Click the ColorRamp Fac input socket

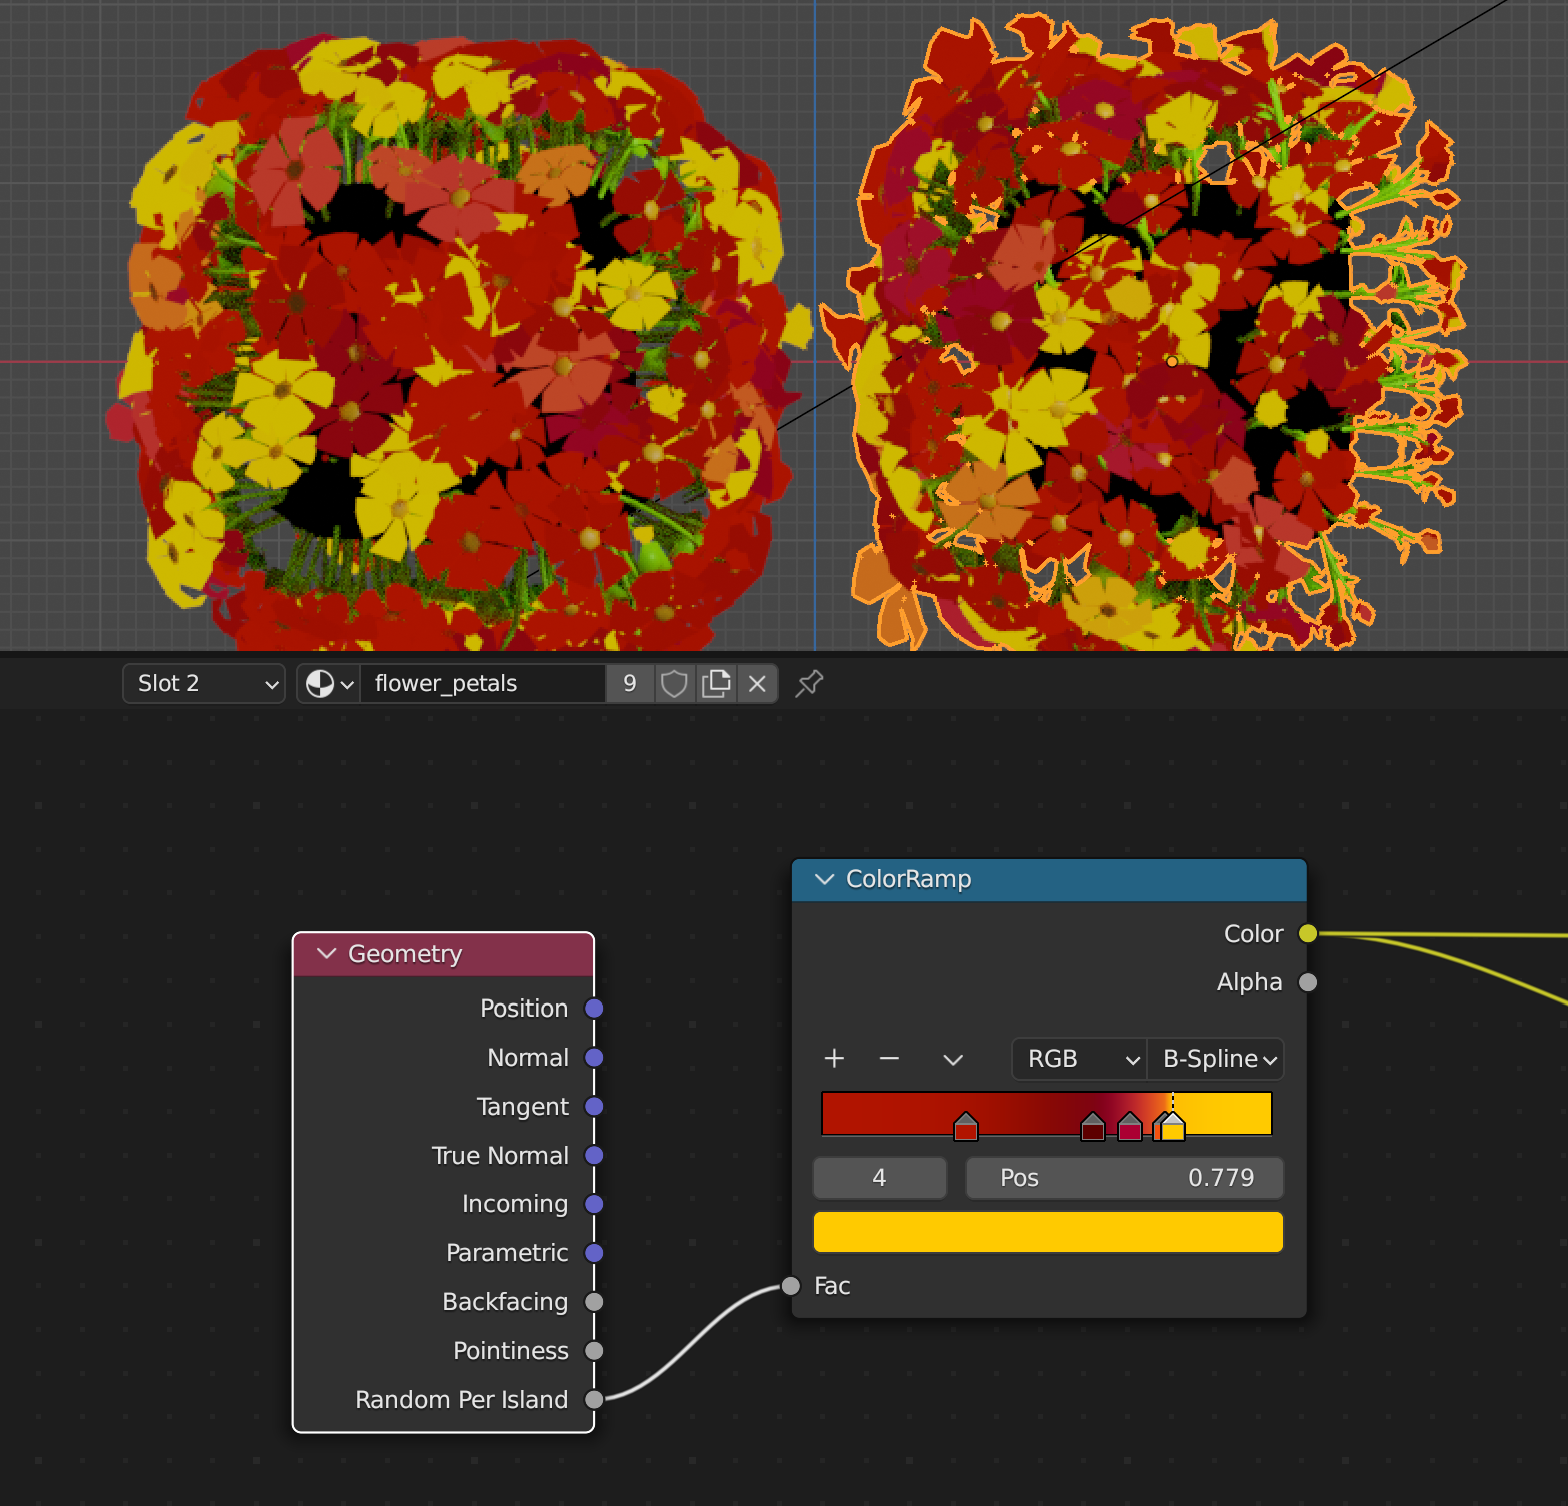791,1286
